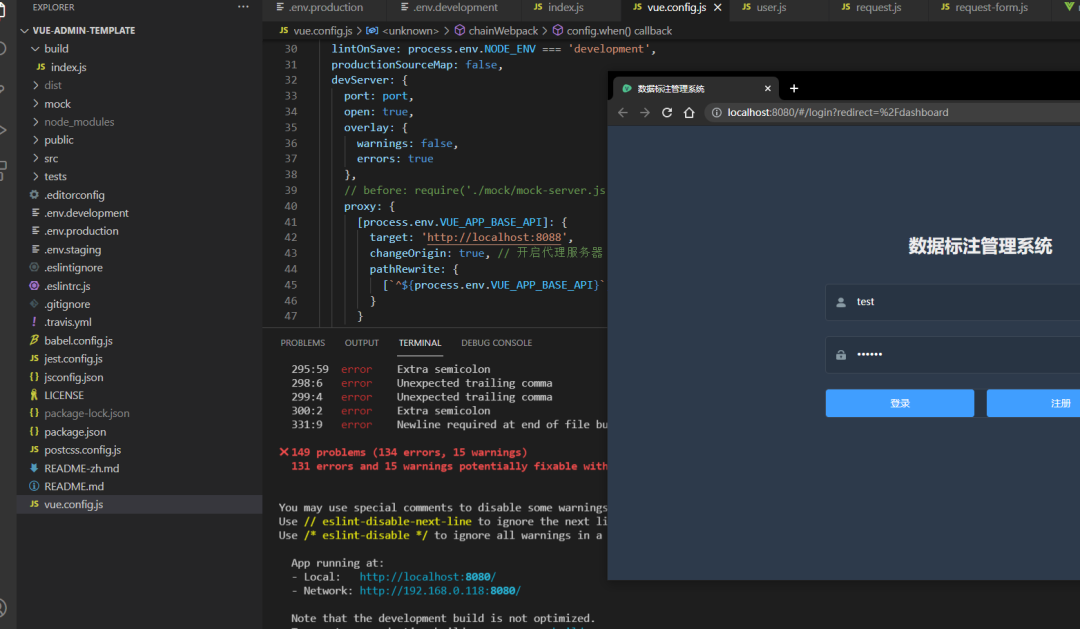Select the TERMINAL panel tab

point(419,342)
